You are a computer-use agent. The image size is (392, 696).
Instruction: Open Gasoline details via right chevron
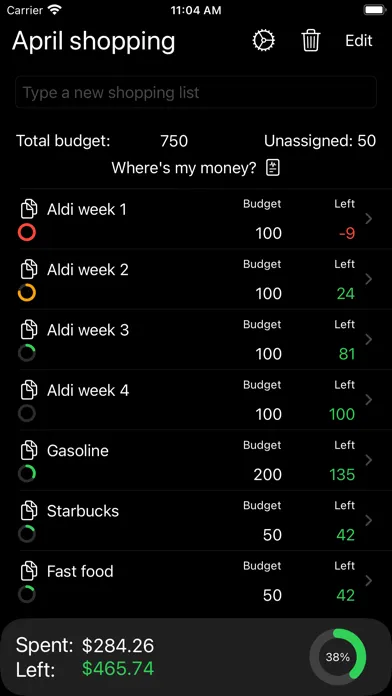pos(368,460)
